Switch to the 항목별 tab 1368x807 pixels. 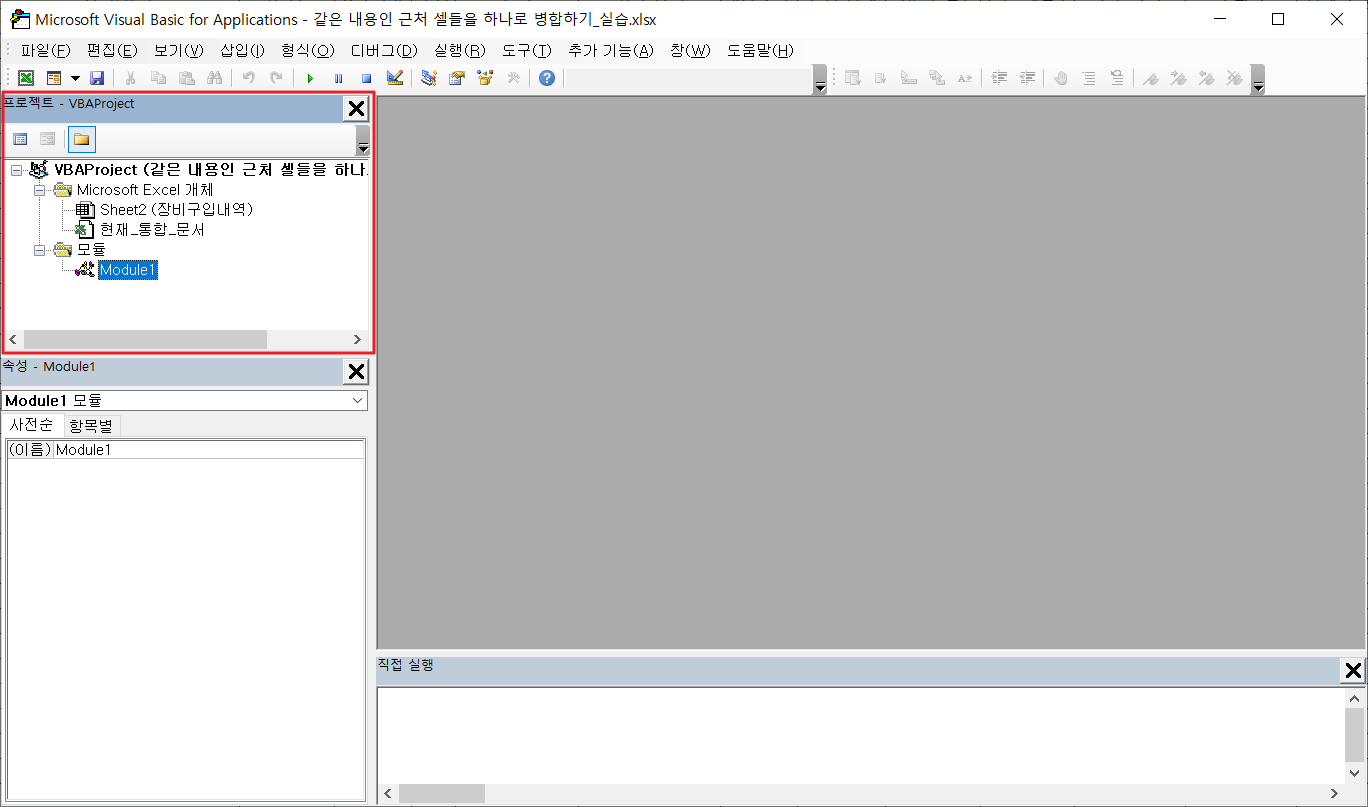click(x=93, y=425)
